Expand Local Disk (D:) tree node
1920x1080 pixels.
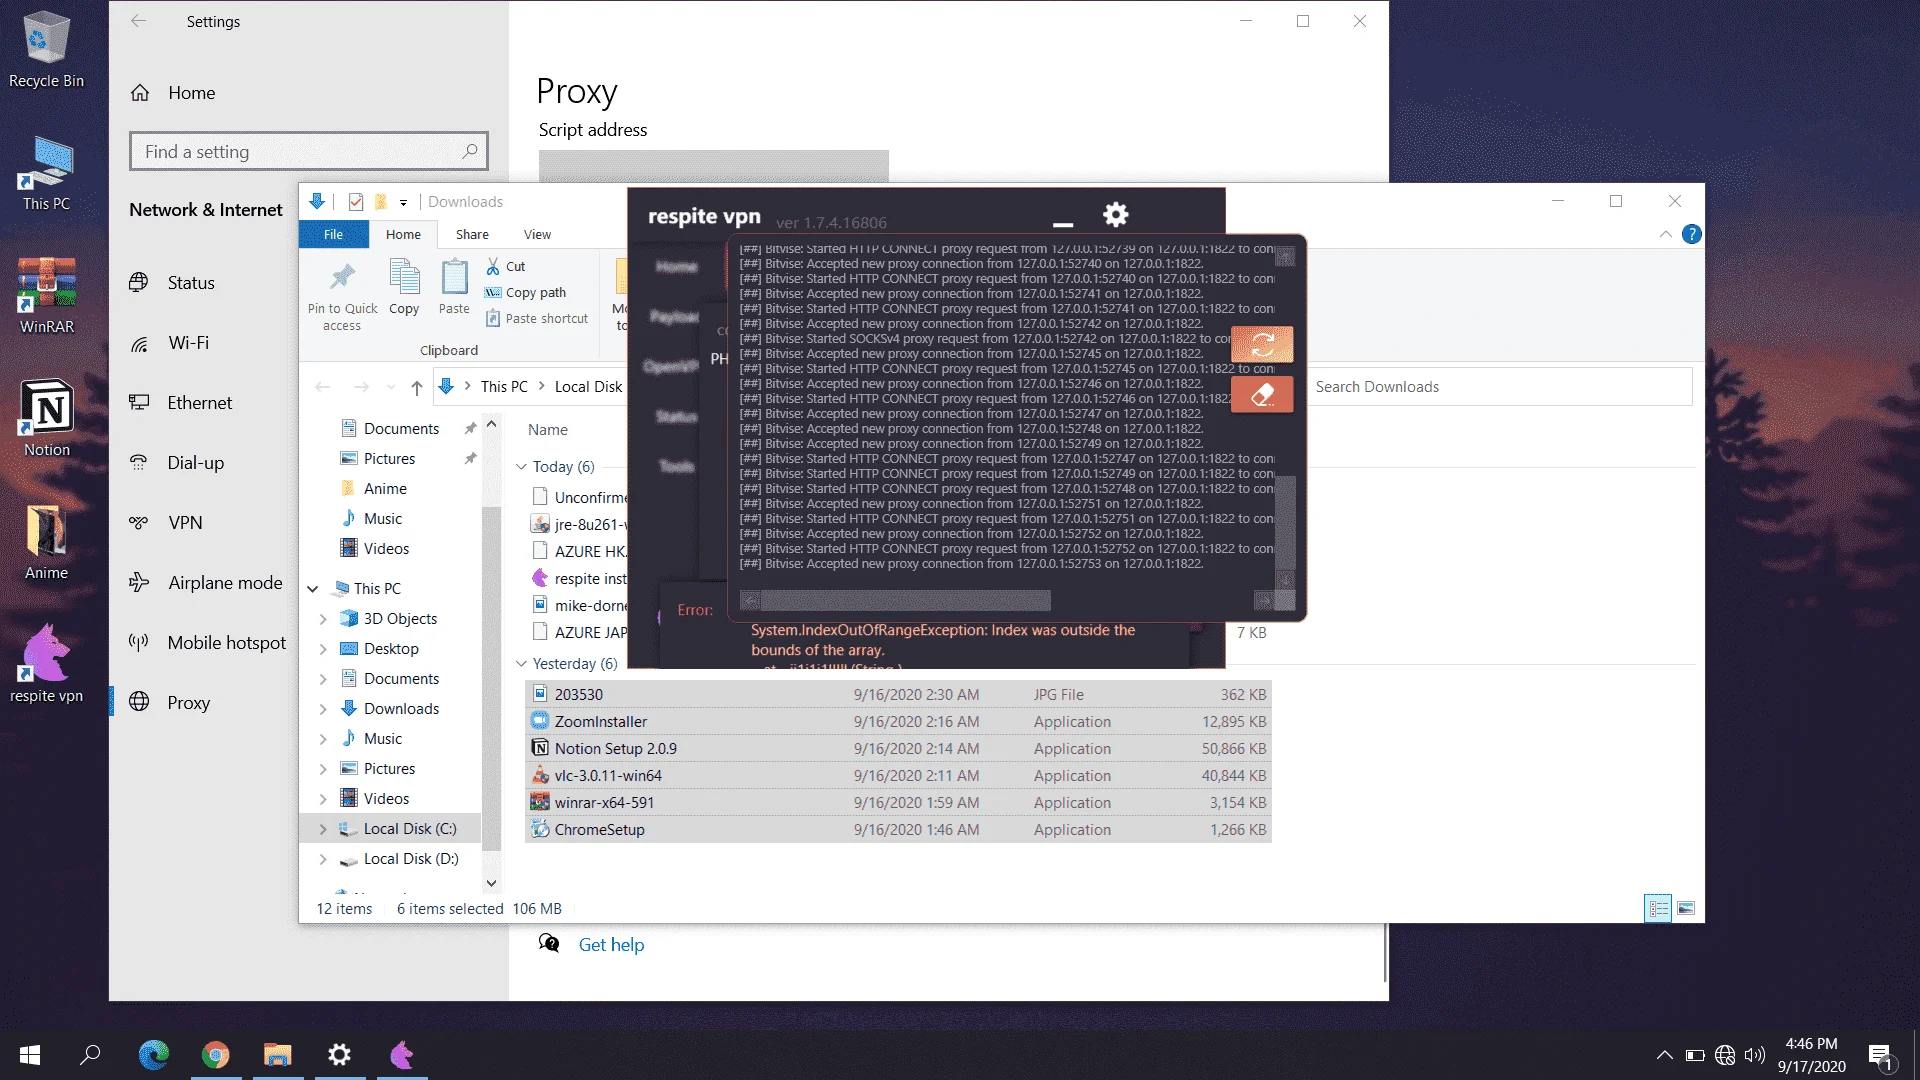[x=323, y=859]
